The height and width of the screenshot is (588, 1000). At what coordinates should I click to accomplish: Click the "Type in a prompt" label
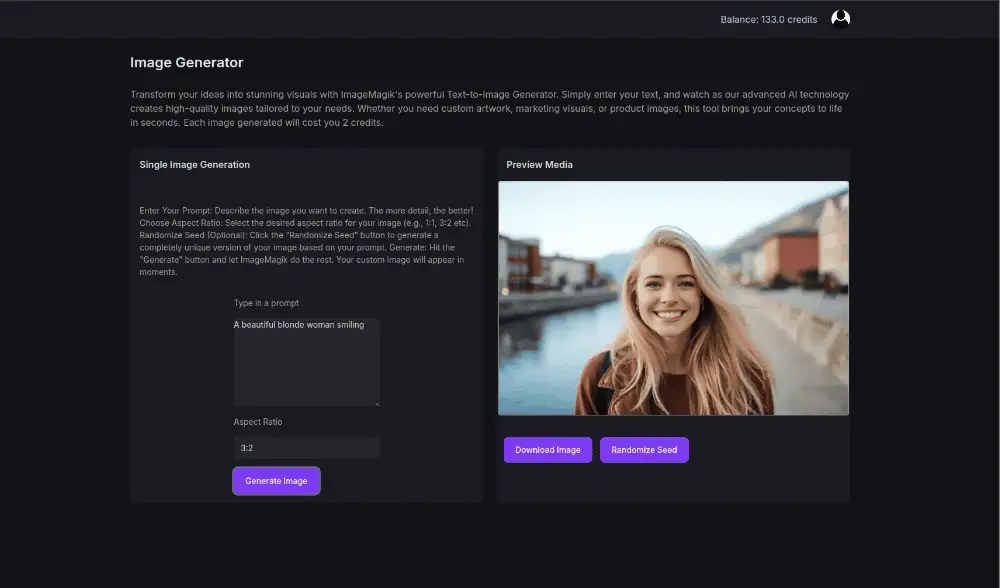266,303
